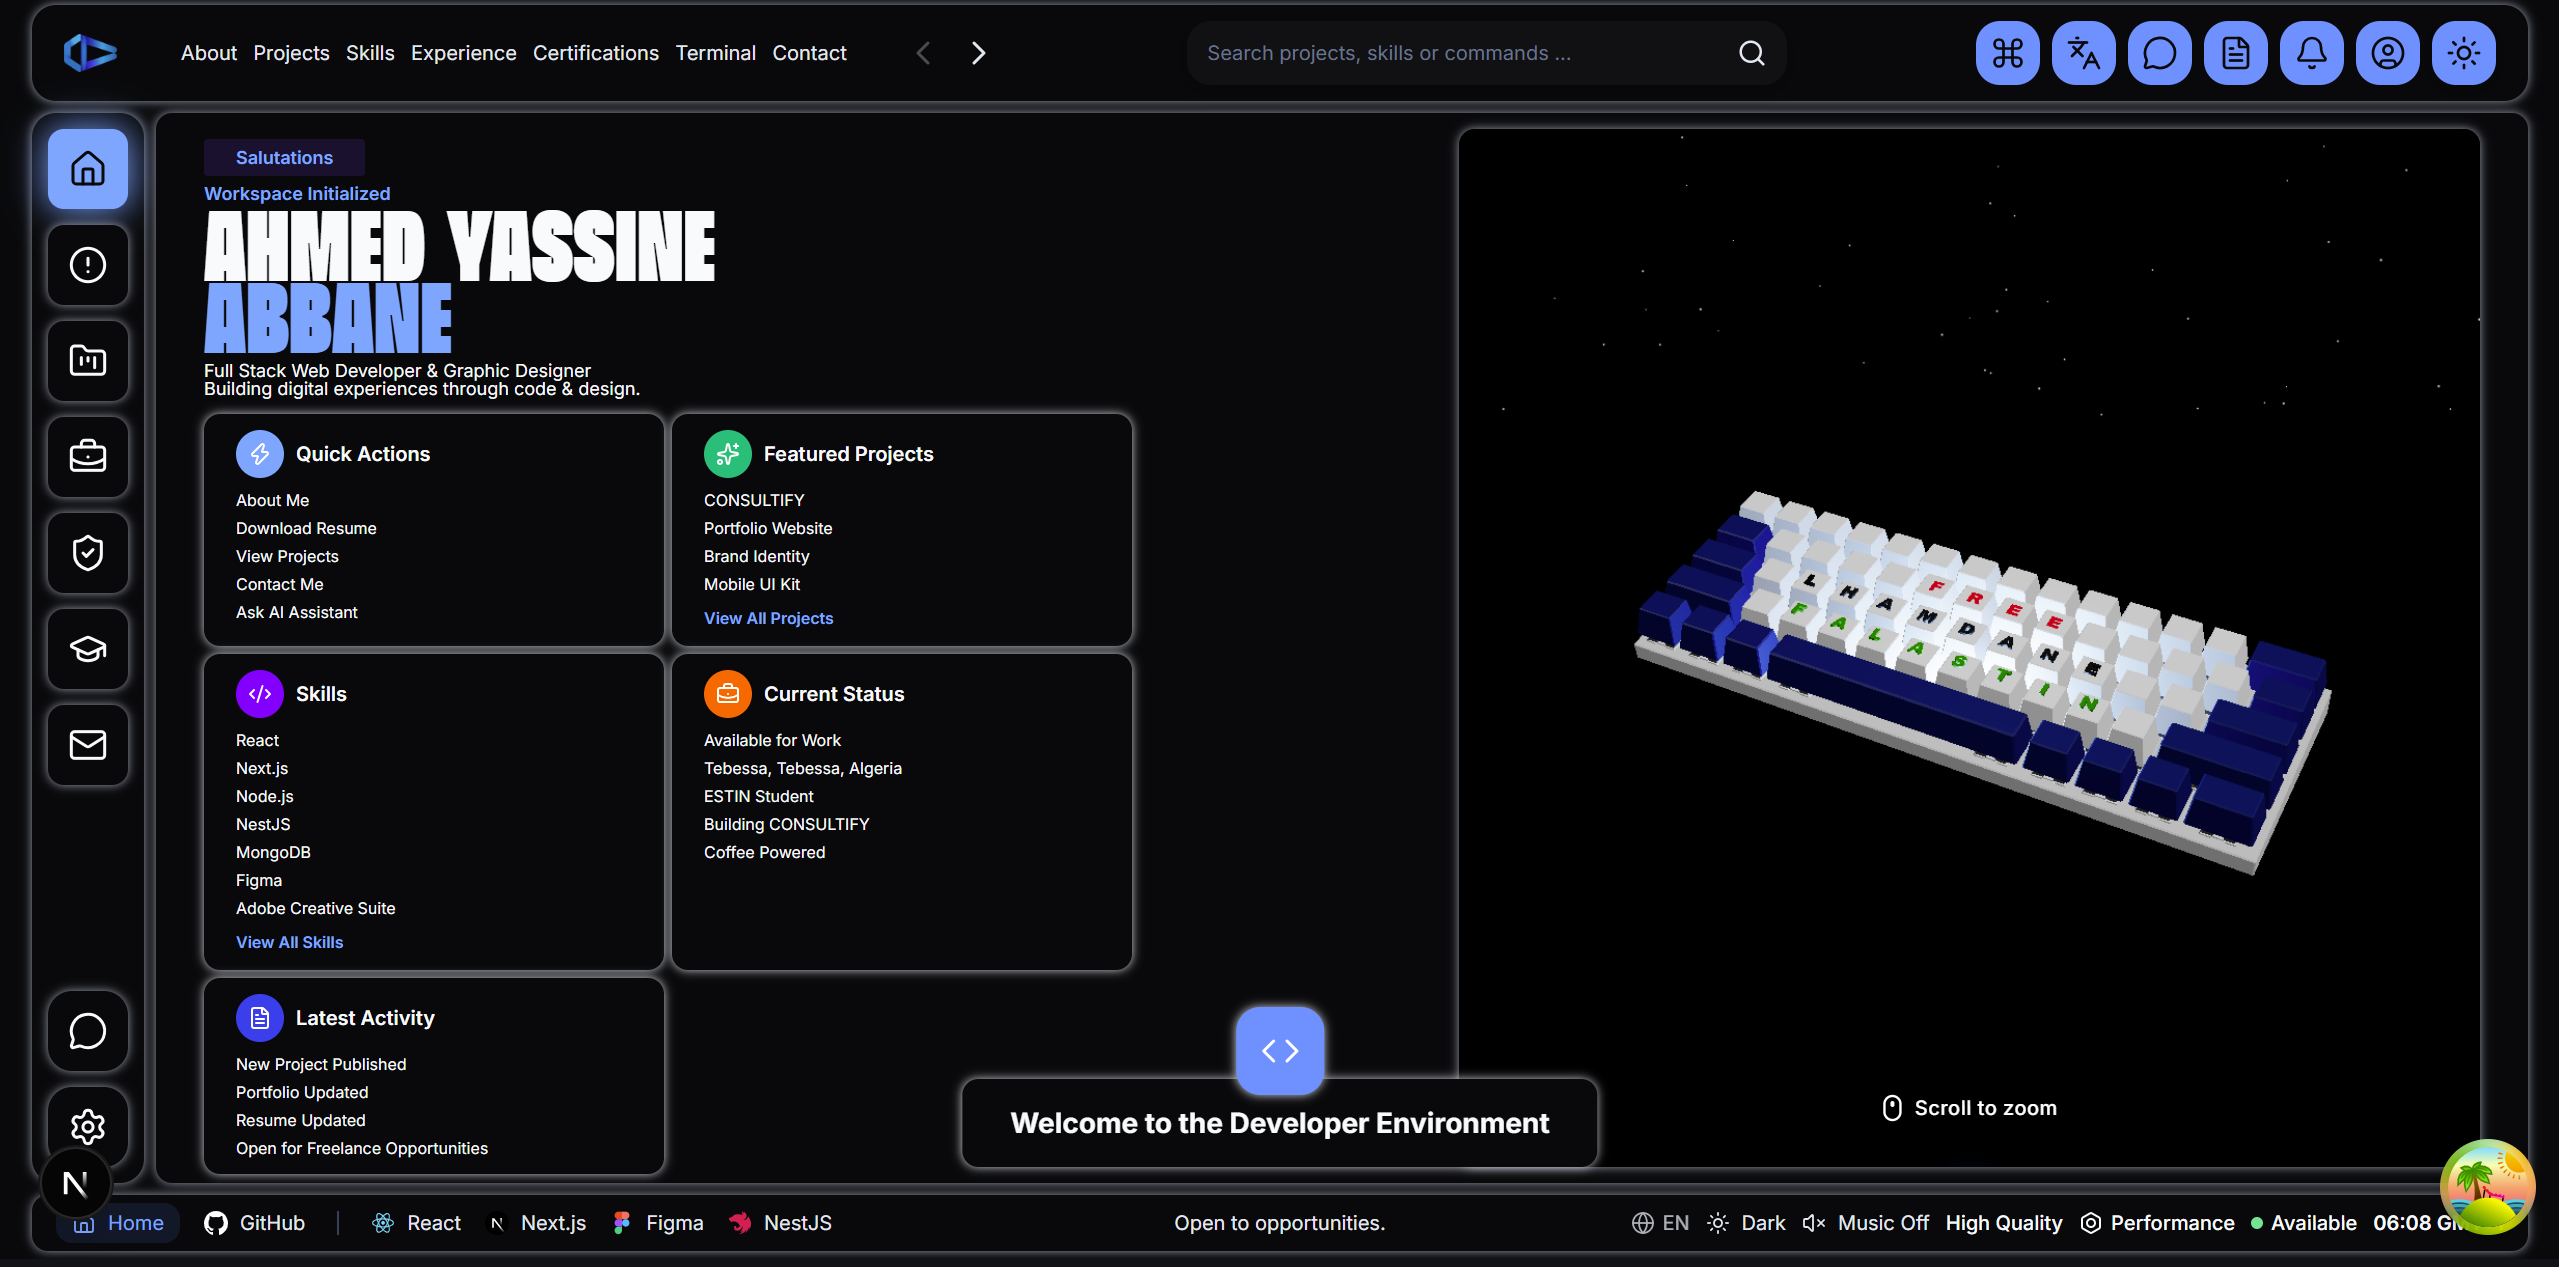Viewport: 2559px width, 1267px height.
Task: Click the Current Status briefcase icon
Action: coord(728,694)
